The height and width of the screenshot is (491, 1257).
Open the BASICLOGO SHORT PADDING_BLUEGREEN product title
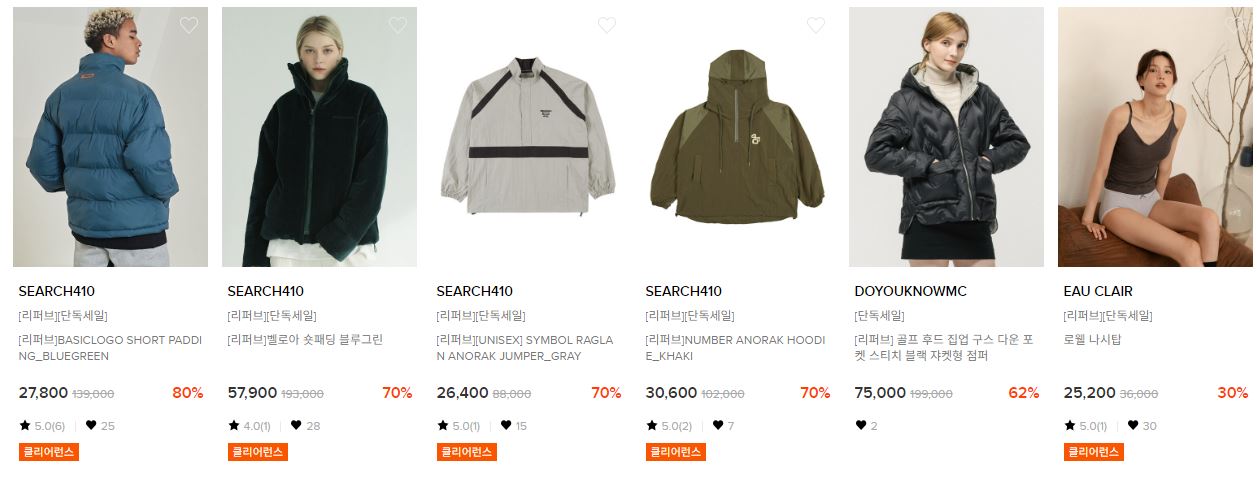point(110,348)
